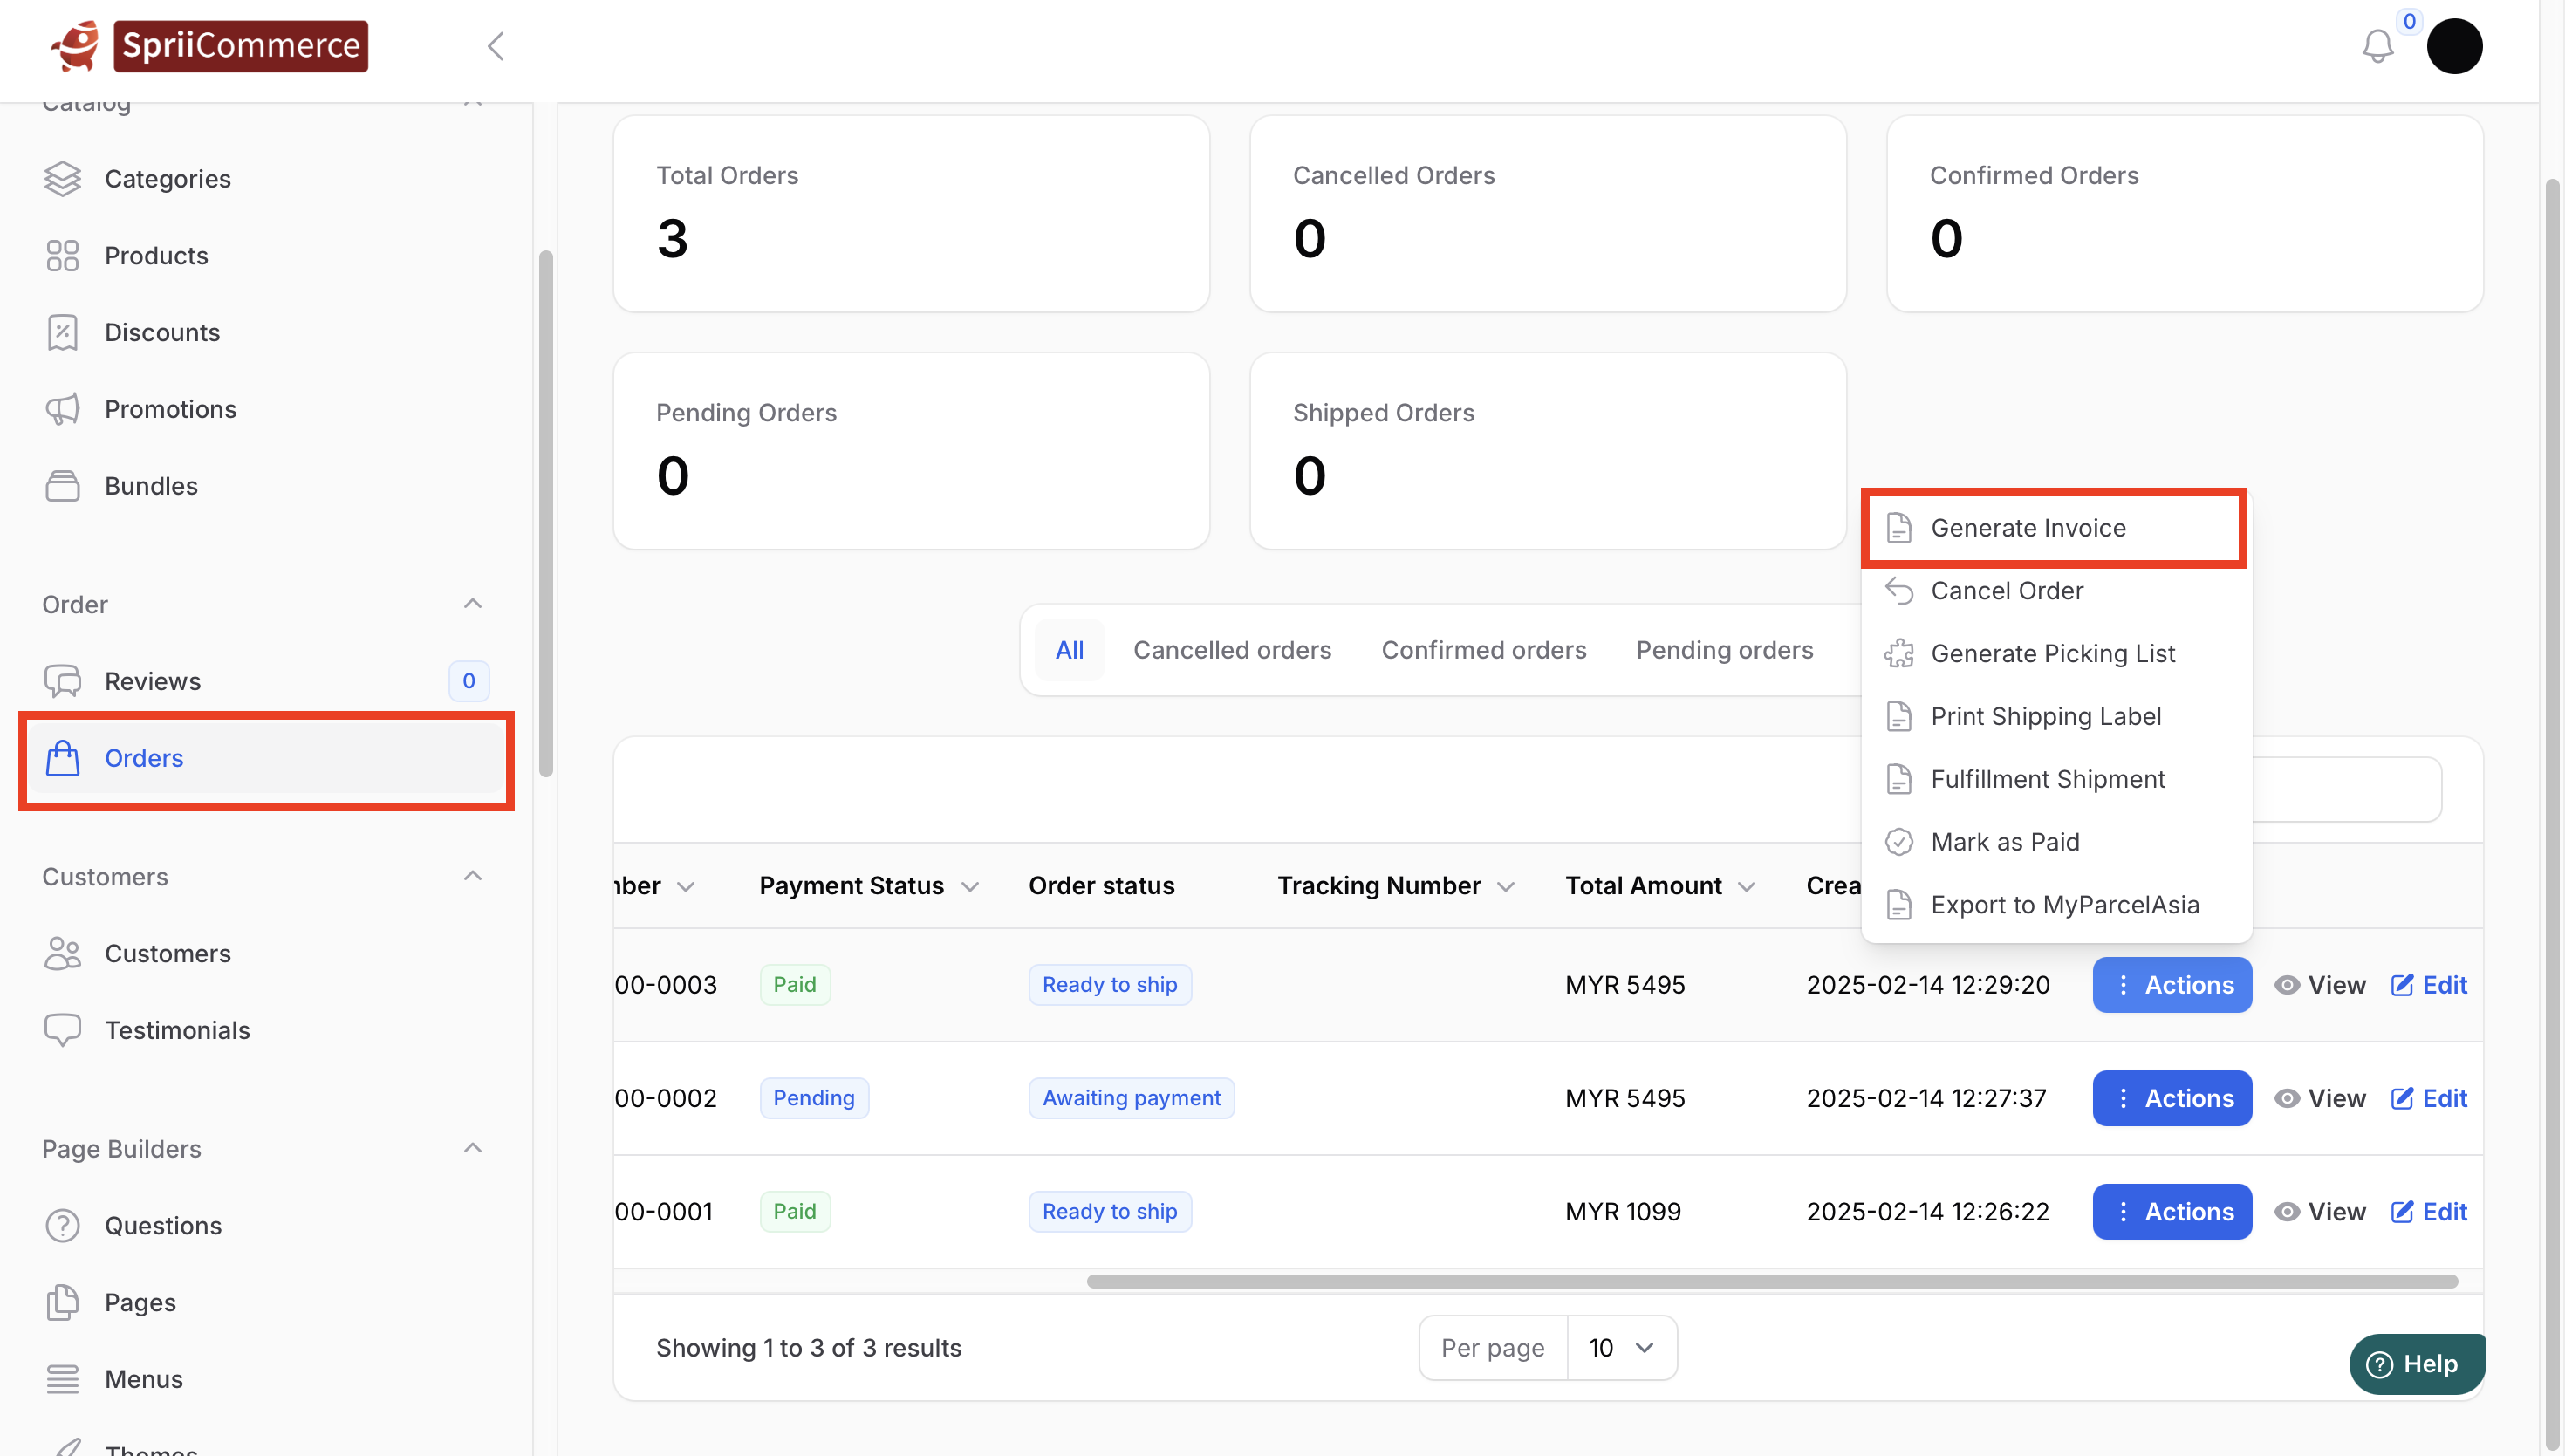This screenshot has width=2565, height=1456.
Task: Open Categories from the sidebar
Action: (167, 179)
